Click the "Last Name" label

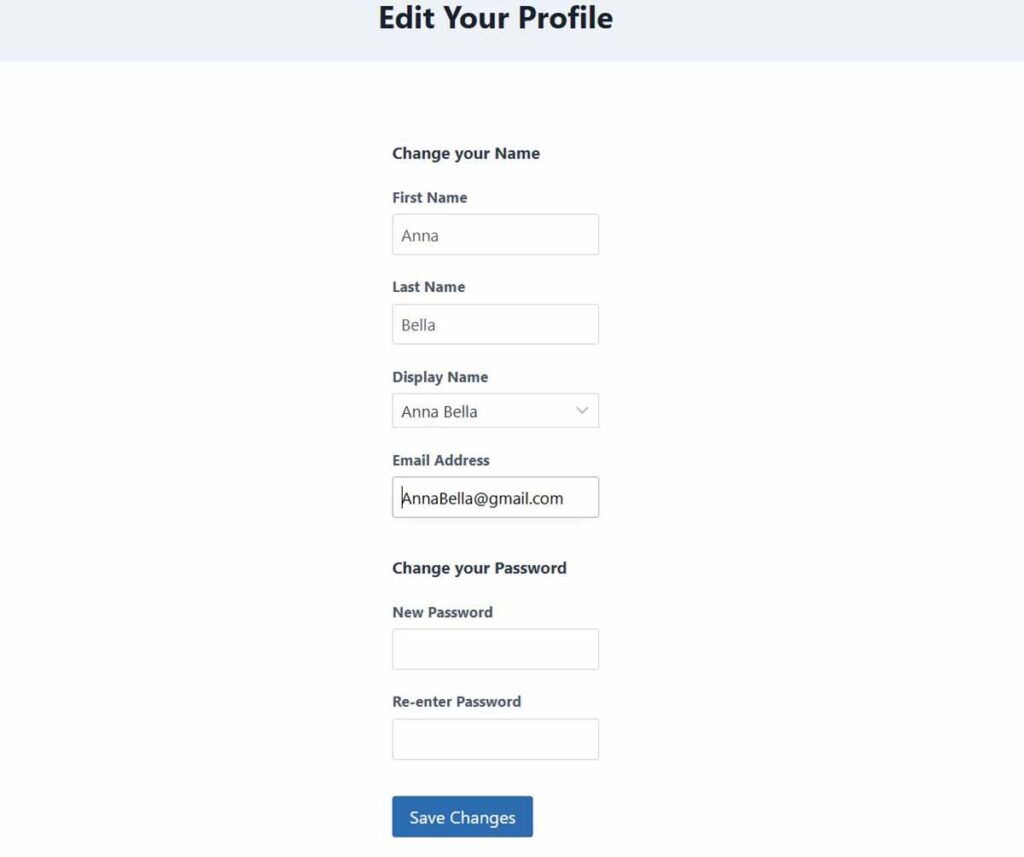coord(428,287)
